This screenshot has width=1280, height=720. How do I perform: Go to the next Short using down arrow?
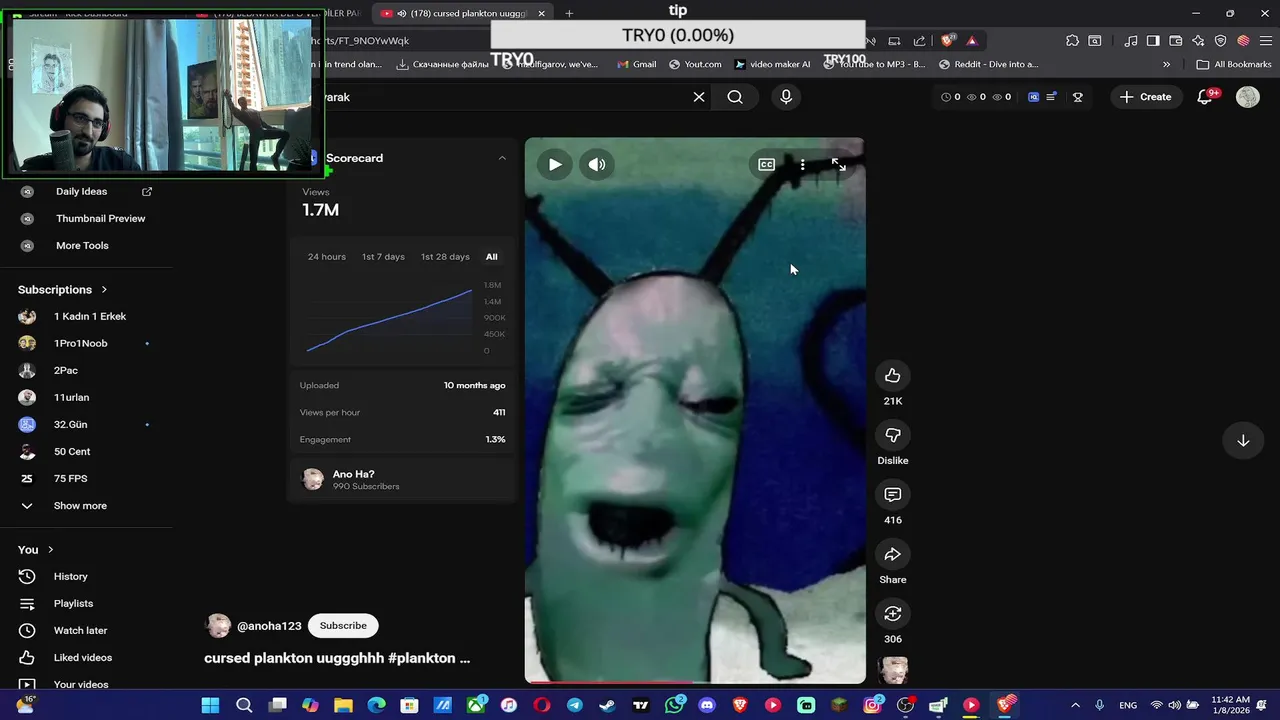point(1243,441)
